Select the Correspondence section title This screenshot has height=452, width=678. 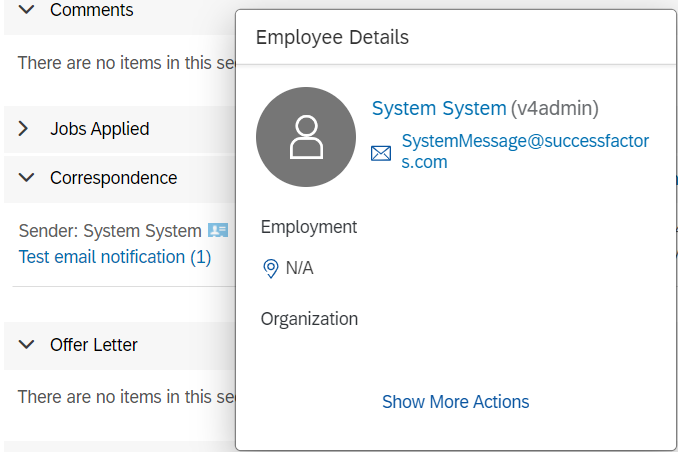(x=114, y=178)
